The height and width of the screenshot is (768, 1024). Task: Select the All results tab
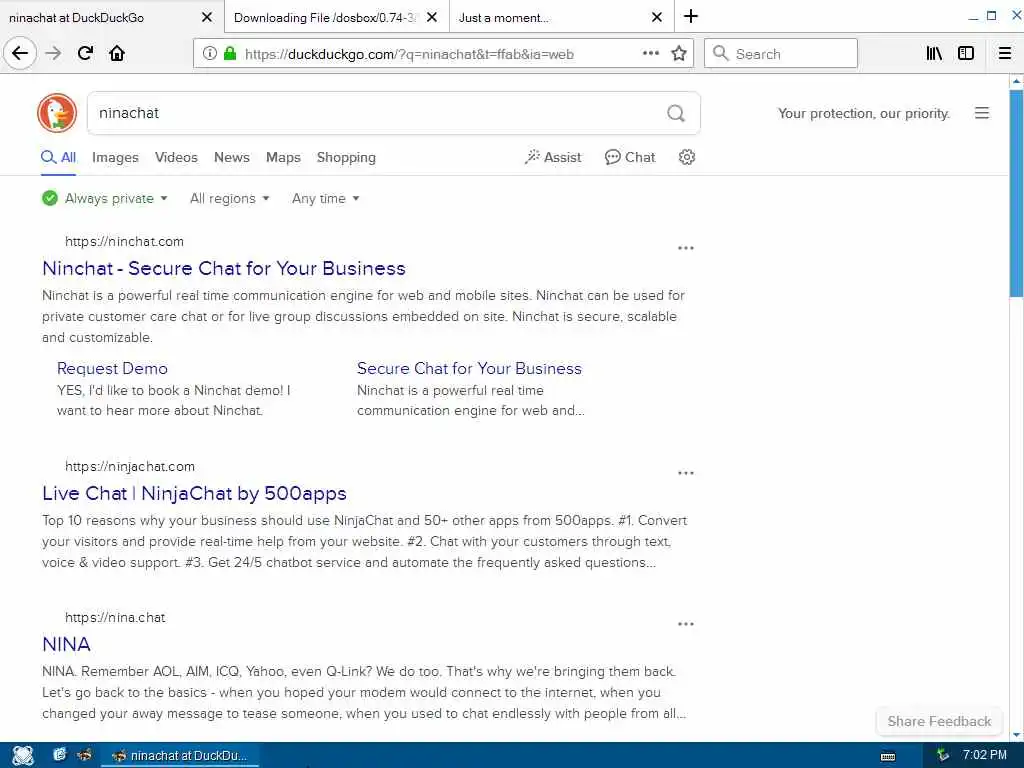(x=59, y=157)
